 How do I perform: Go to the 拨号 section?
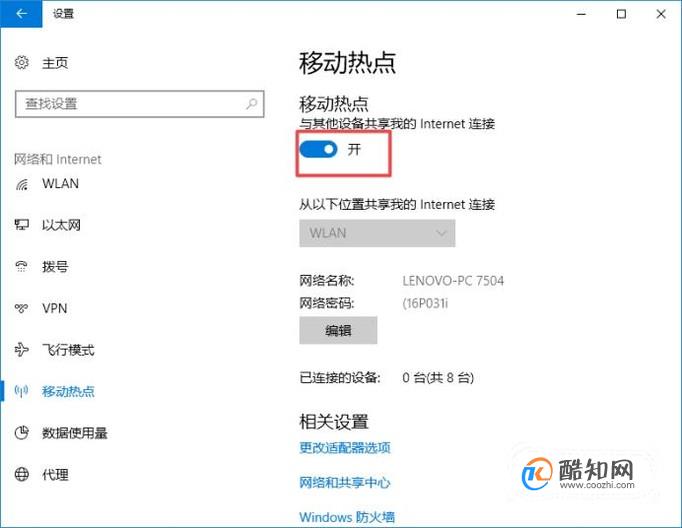55,266
